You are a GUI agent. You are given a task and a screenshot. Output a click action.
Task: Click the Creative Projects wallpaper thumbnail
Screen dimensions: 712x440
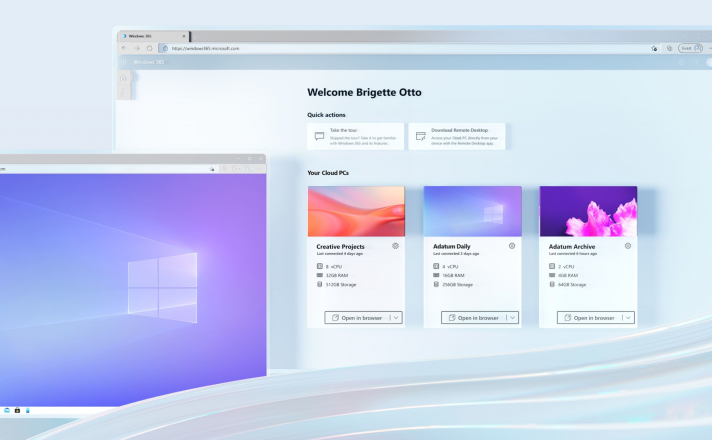[x=356, y=211]
